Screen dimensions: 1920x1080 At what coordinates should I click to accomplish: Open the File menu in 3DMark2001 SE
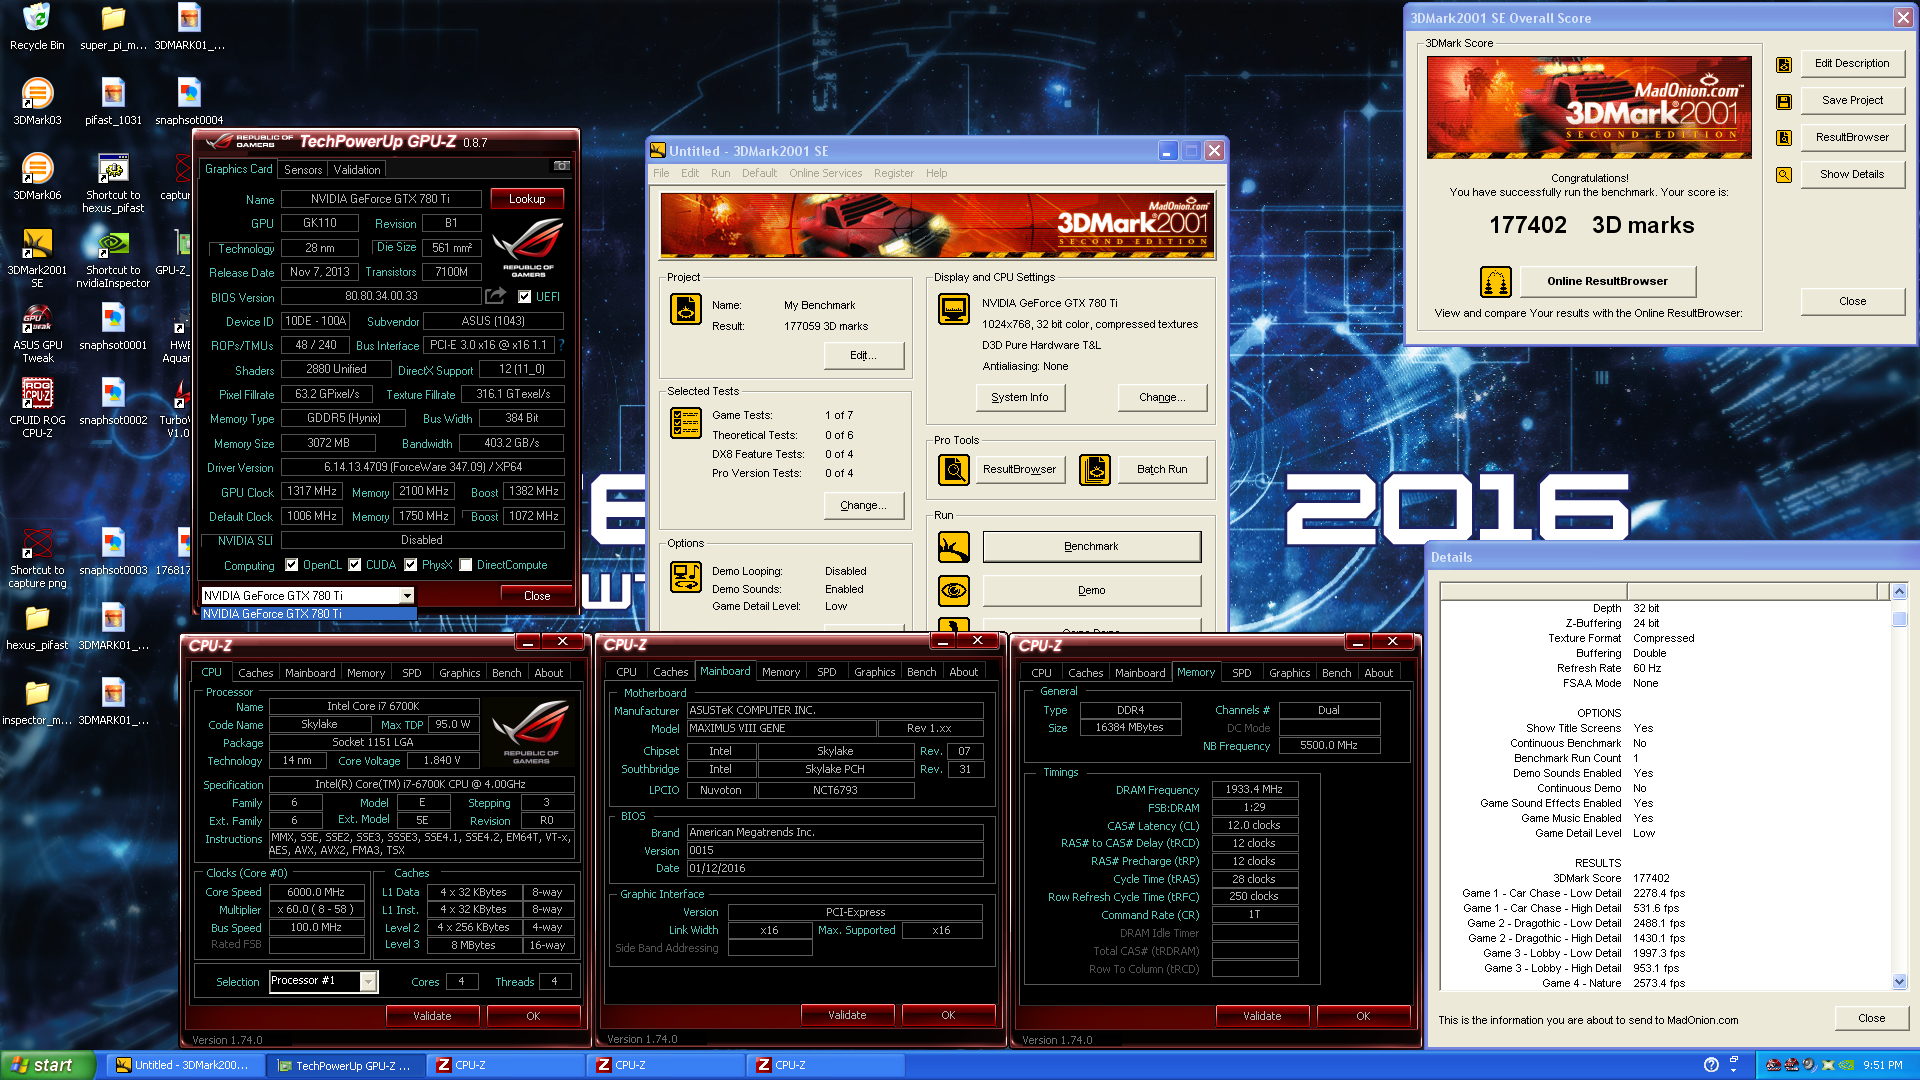click(x=661, y=173)
